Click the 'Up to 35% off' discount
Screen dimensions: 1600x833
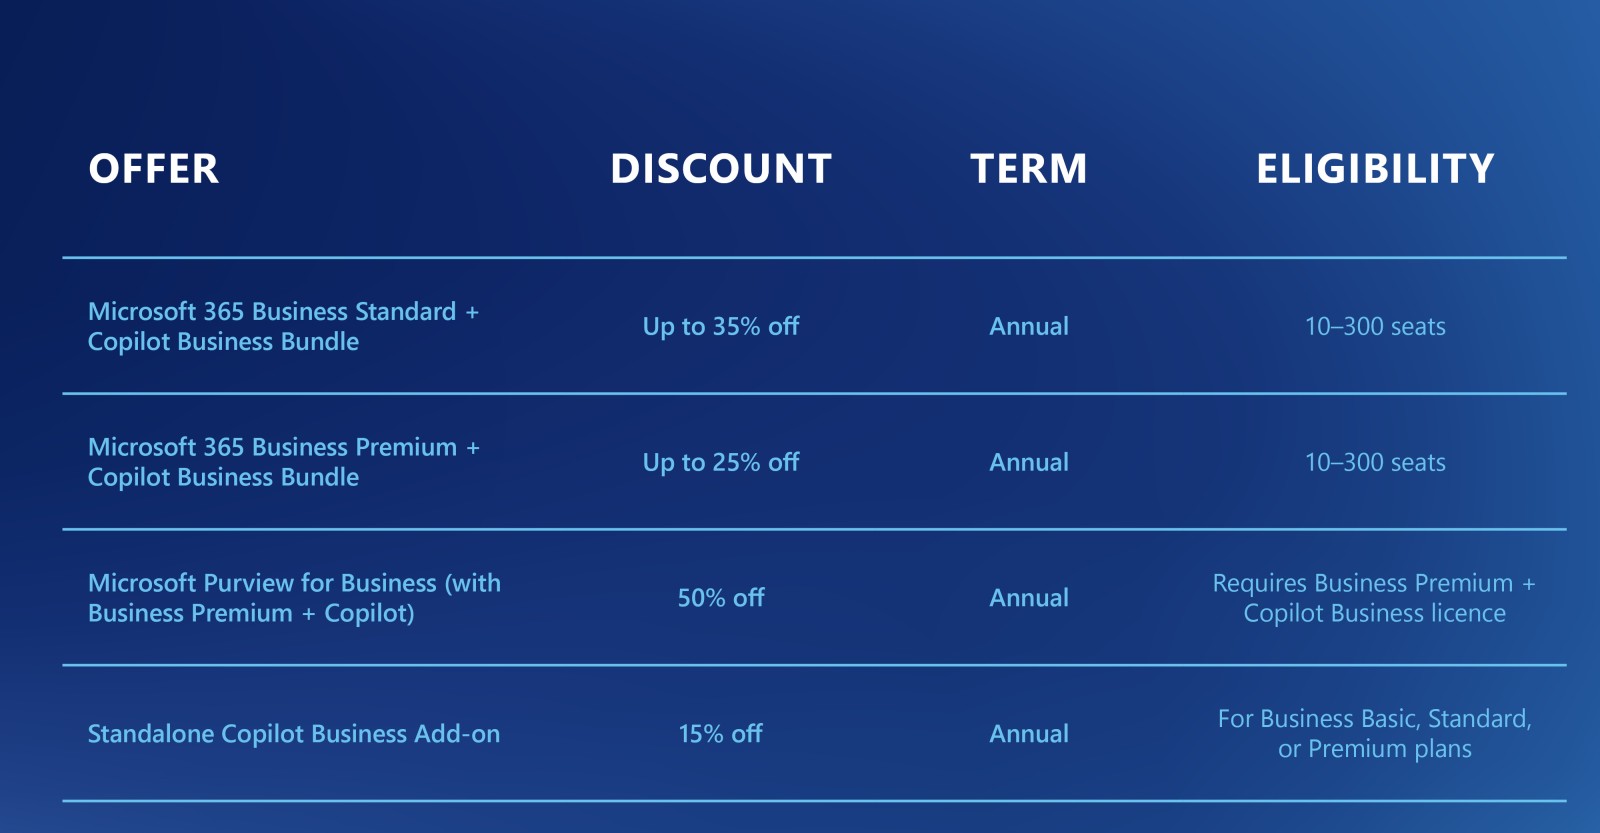coord(721,326)
